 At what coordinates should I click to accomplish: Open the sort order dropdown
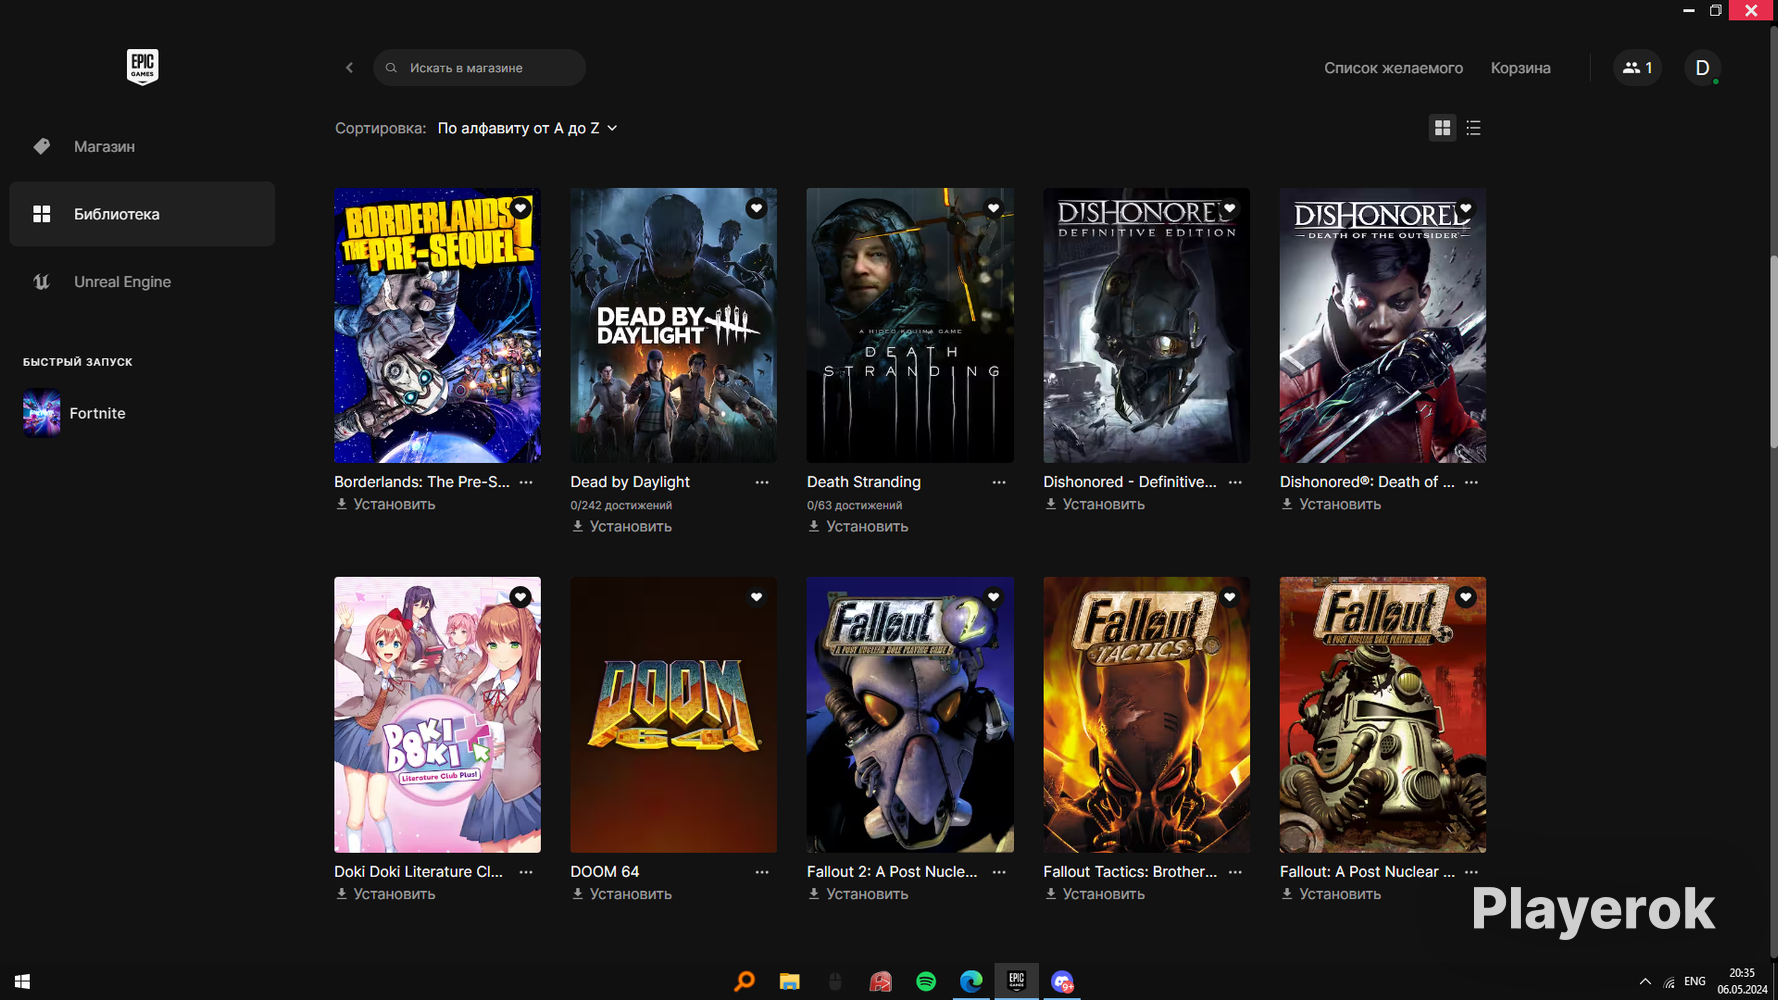(x=528, y=128)
